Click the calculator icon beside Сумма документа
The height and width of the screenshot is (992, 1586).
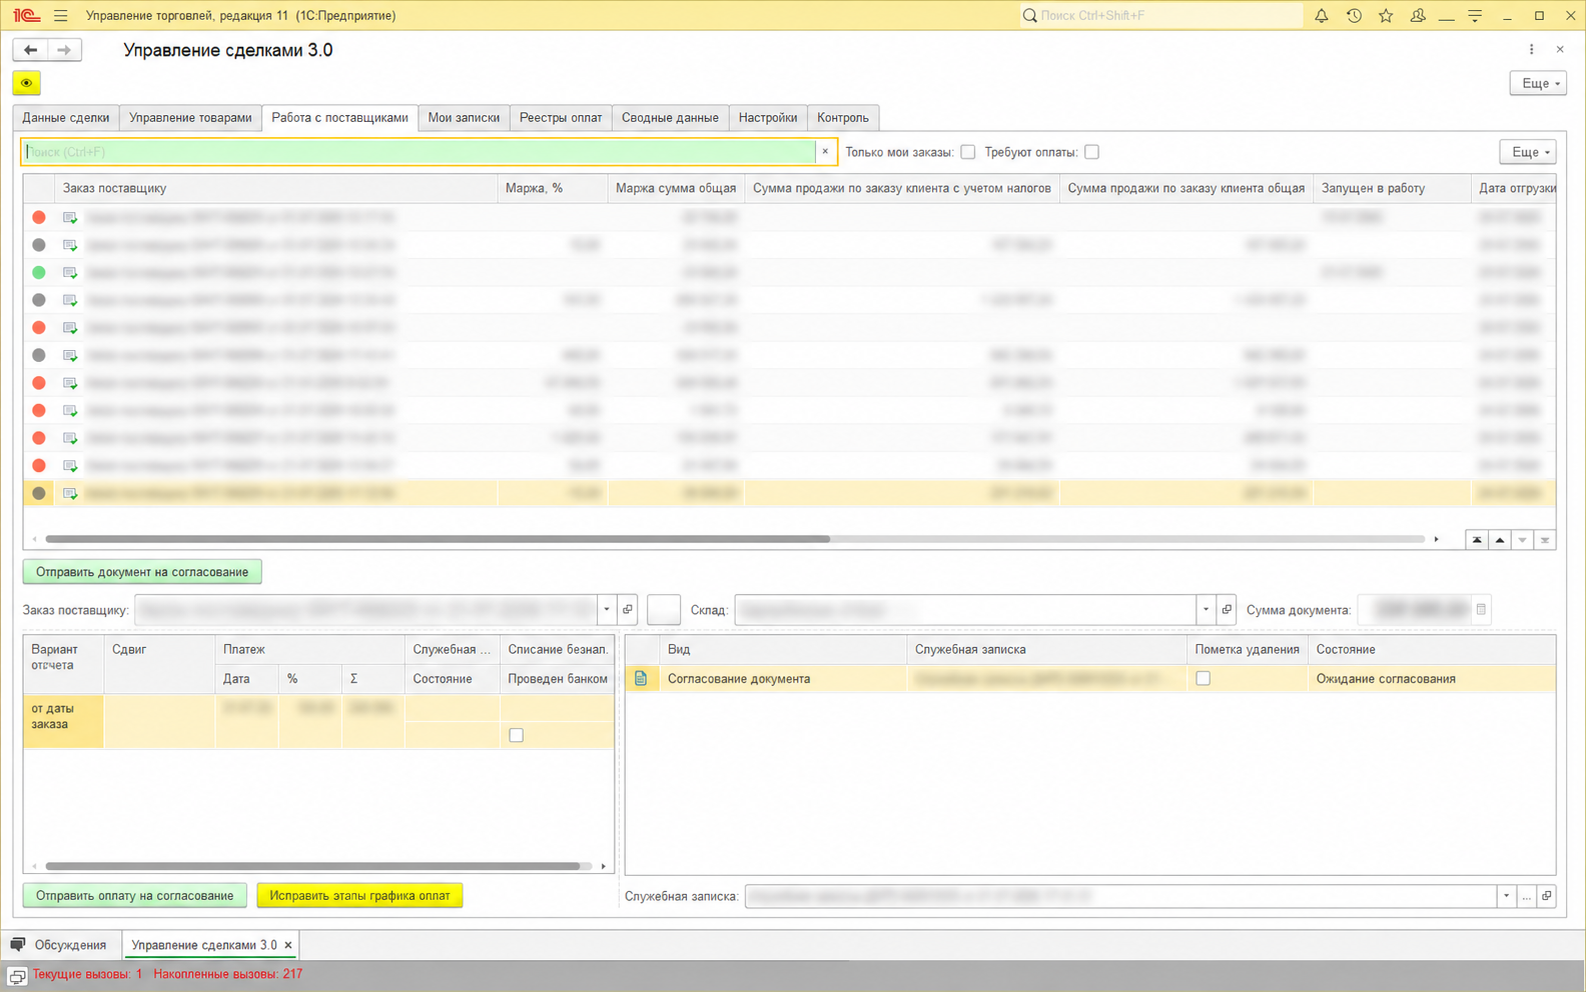pos(1481,609)
